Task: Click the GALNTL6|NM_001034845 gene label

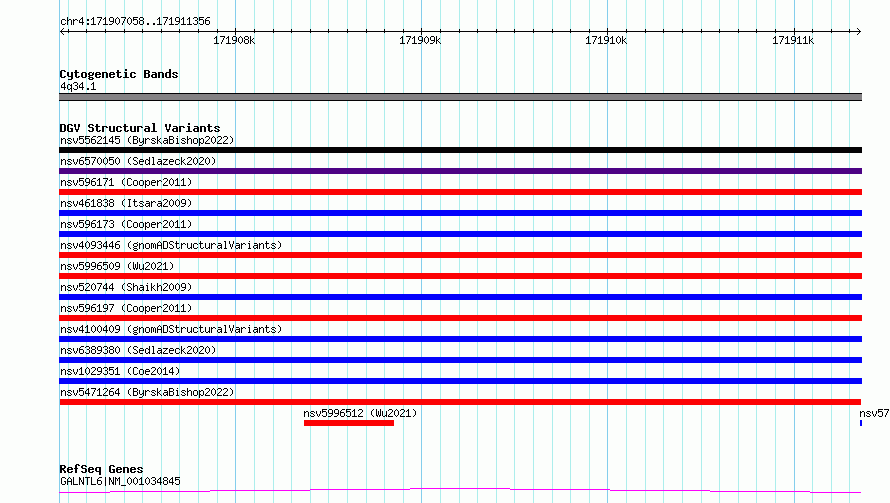Action: coord(120,481)
